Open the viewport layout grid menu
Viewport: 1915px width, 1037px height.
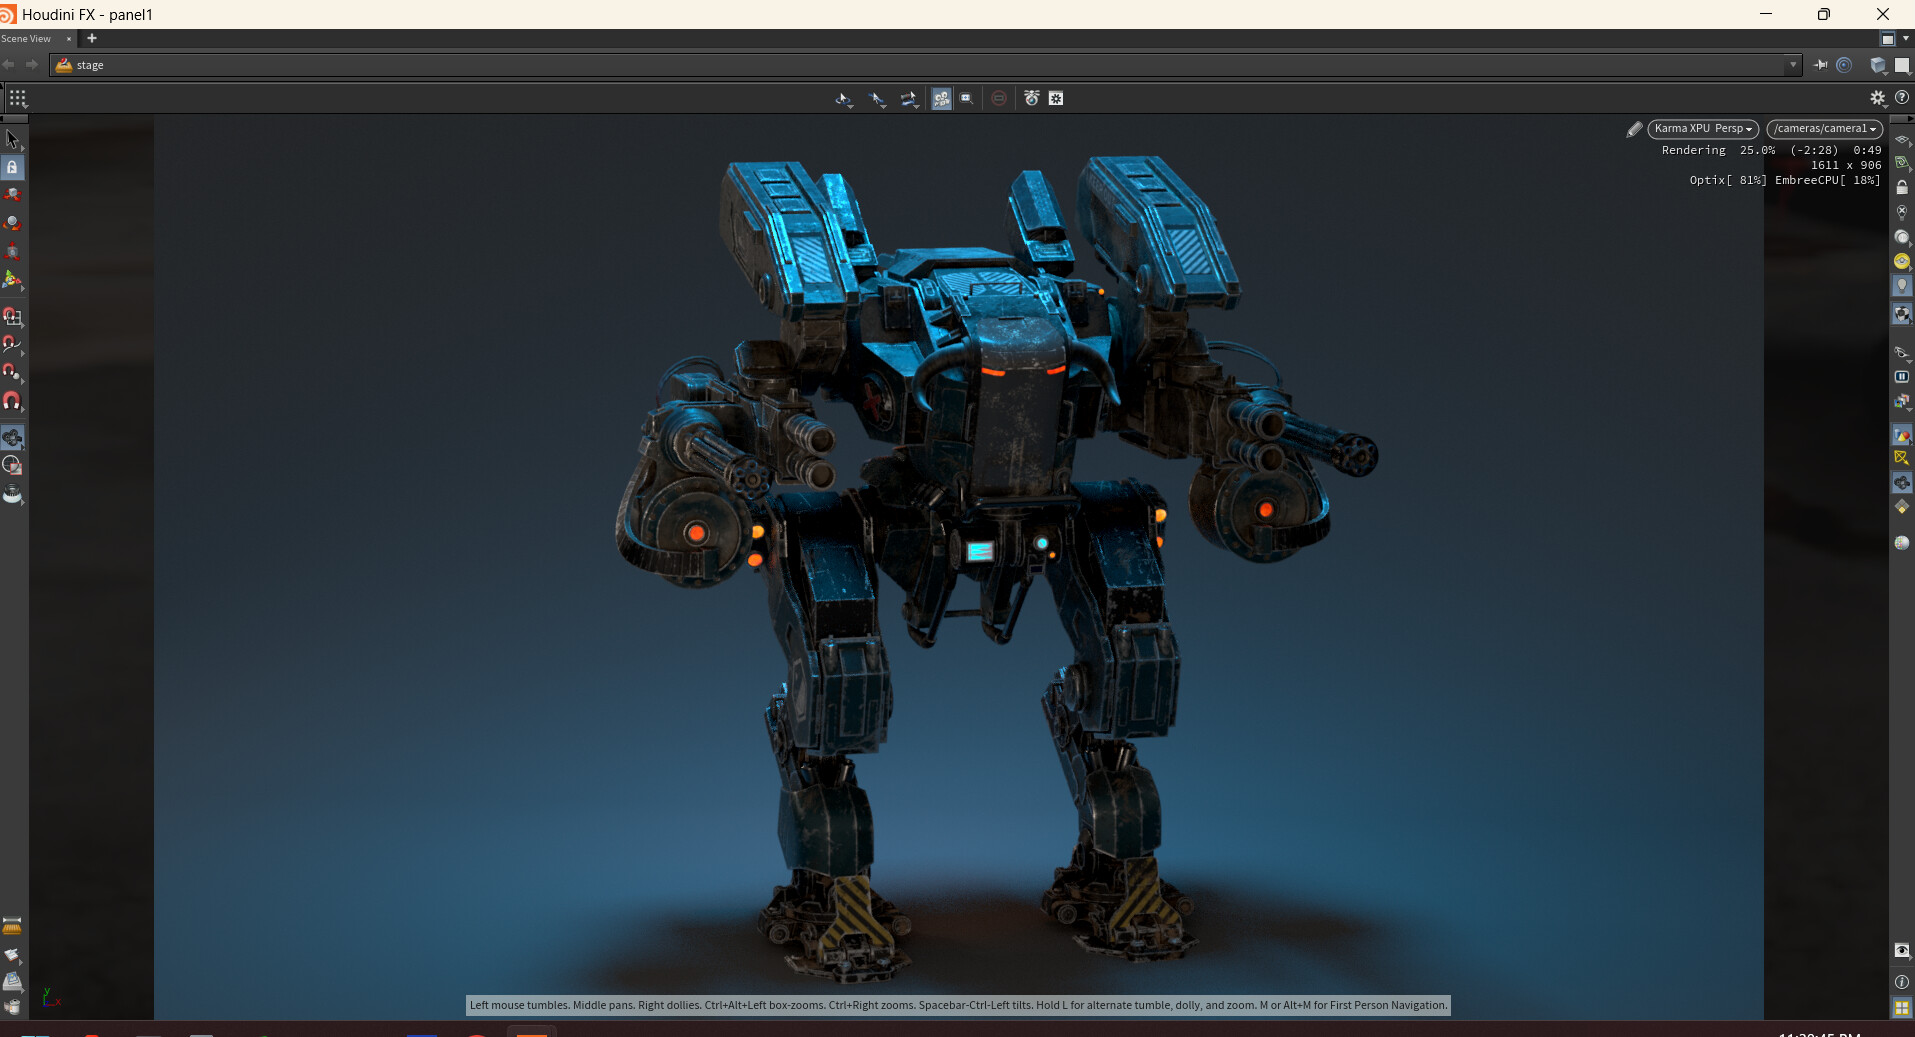18,98
